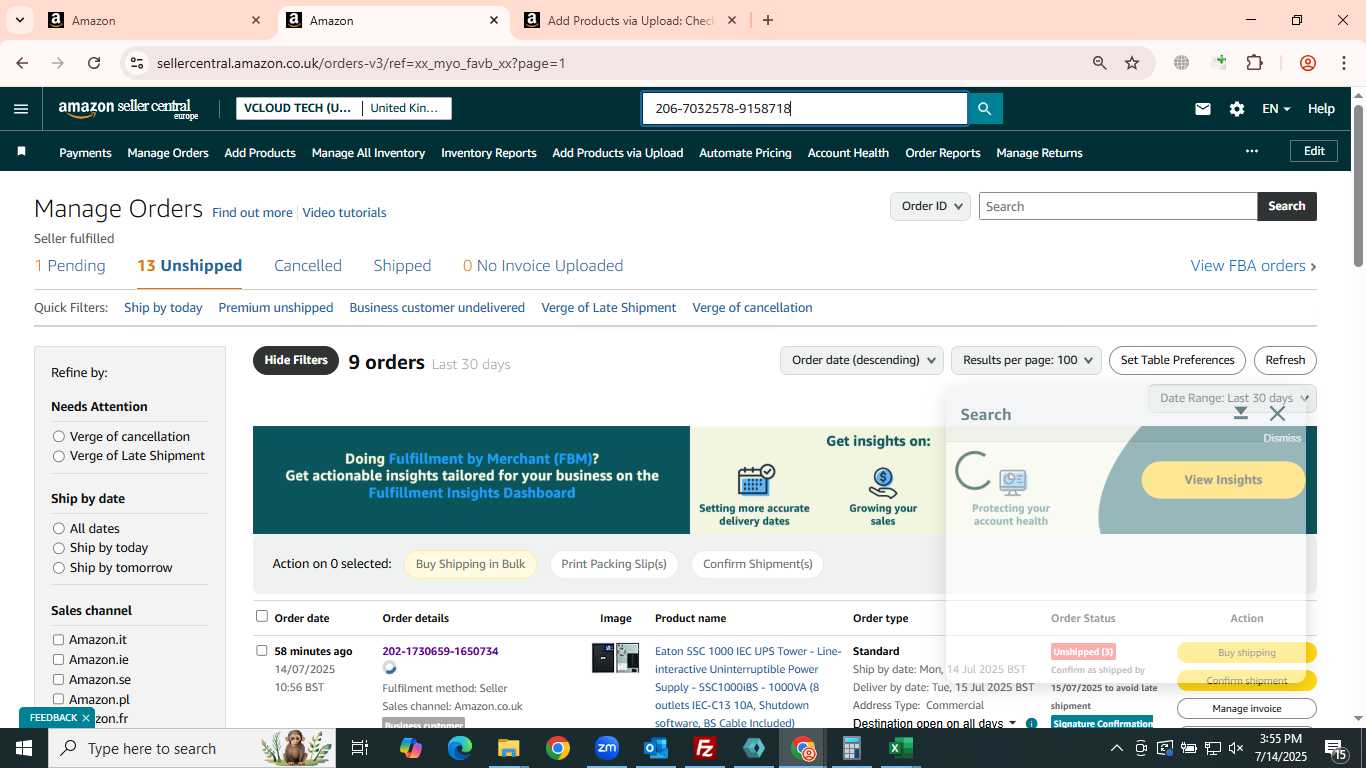Click the Order ID search input field
The height and width of the screenshot is (768, 1366).
tap(1118, 206)
